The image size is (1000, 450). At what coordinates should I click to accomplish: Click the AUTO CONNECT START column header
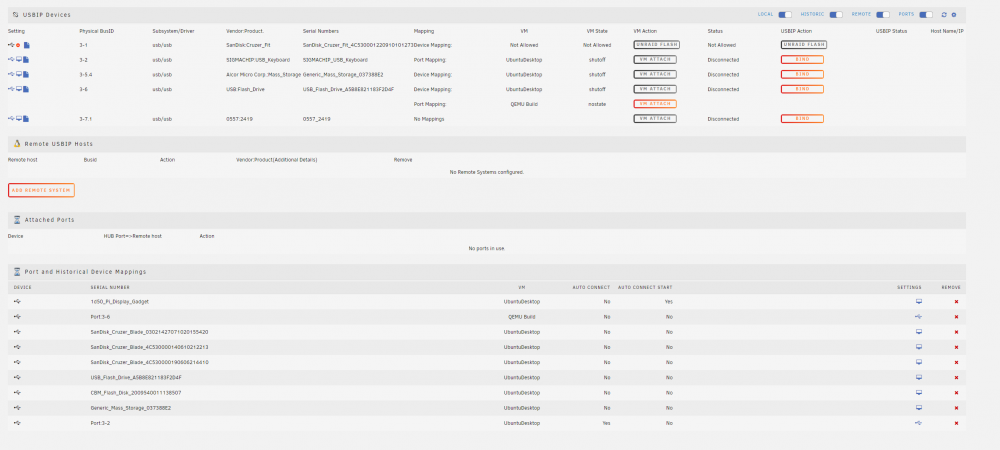point(645,287)
